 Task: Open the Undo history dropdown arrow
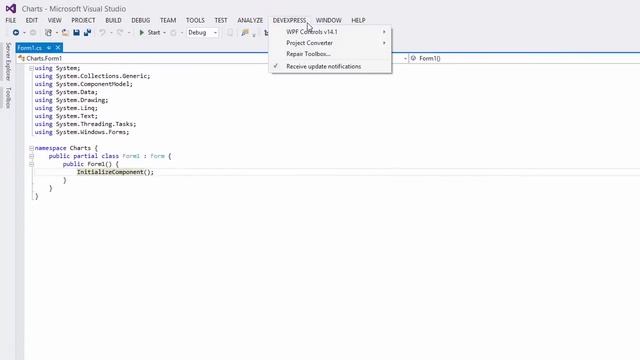(x=111, y=33)
